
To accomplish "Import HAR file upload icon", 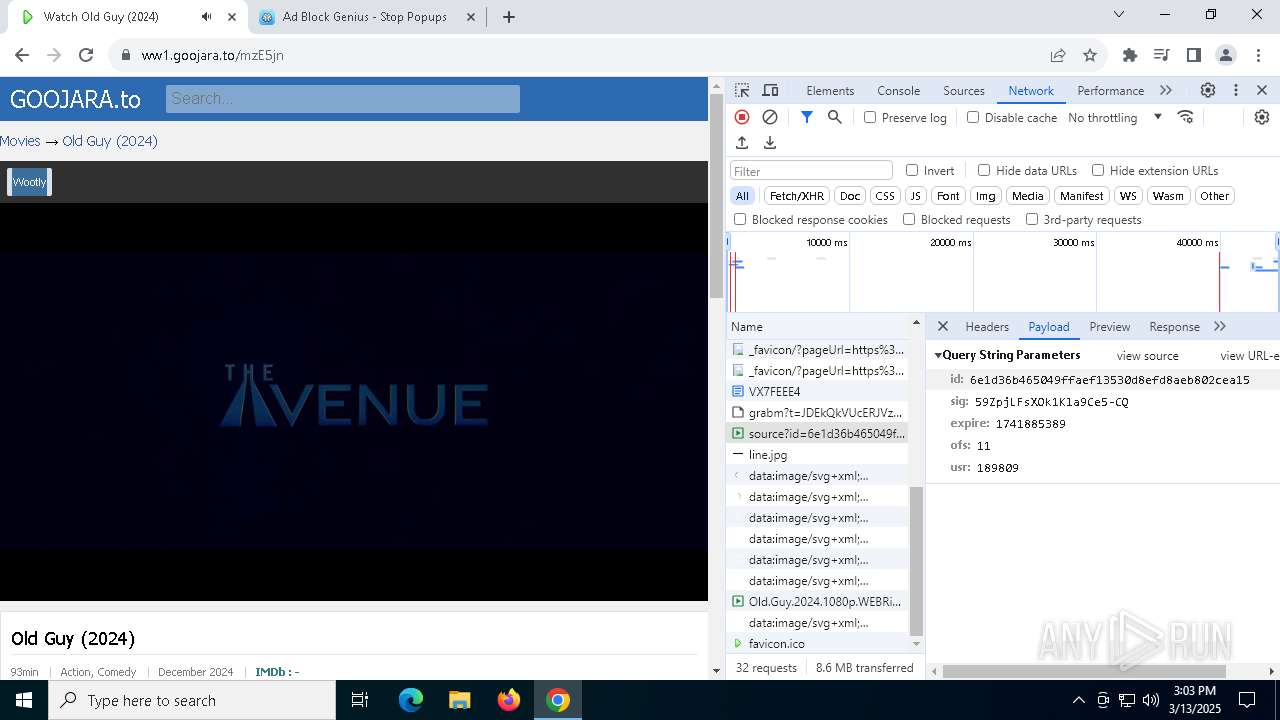I will 742,143.
